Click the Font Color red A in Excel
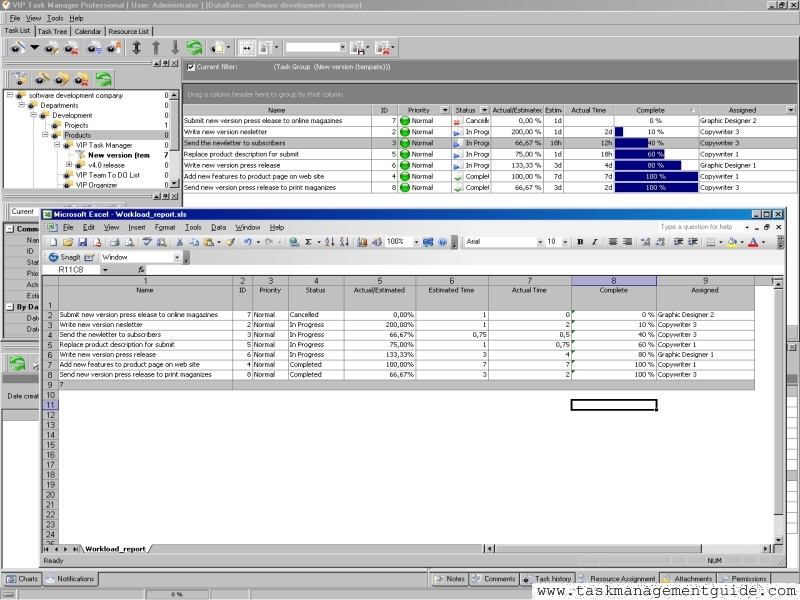 pyautogui.click(x=753, y=242)
